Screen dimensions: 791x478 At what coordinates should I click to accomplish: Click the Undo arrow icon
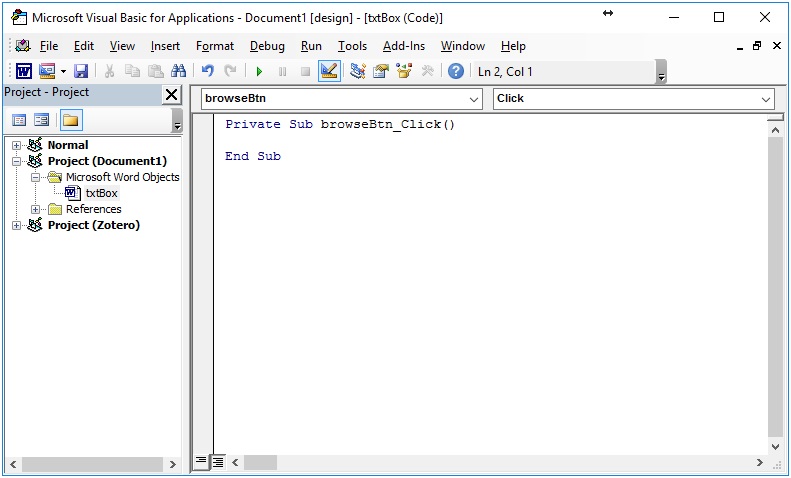tap(207, 71)
